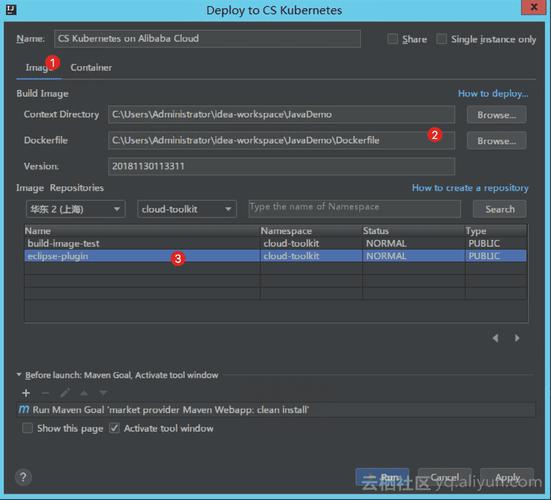
Task: Check Single instance only option
Action: pyautogui.click(x=441, y=39)
